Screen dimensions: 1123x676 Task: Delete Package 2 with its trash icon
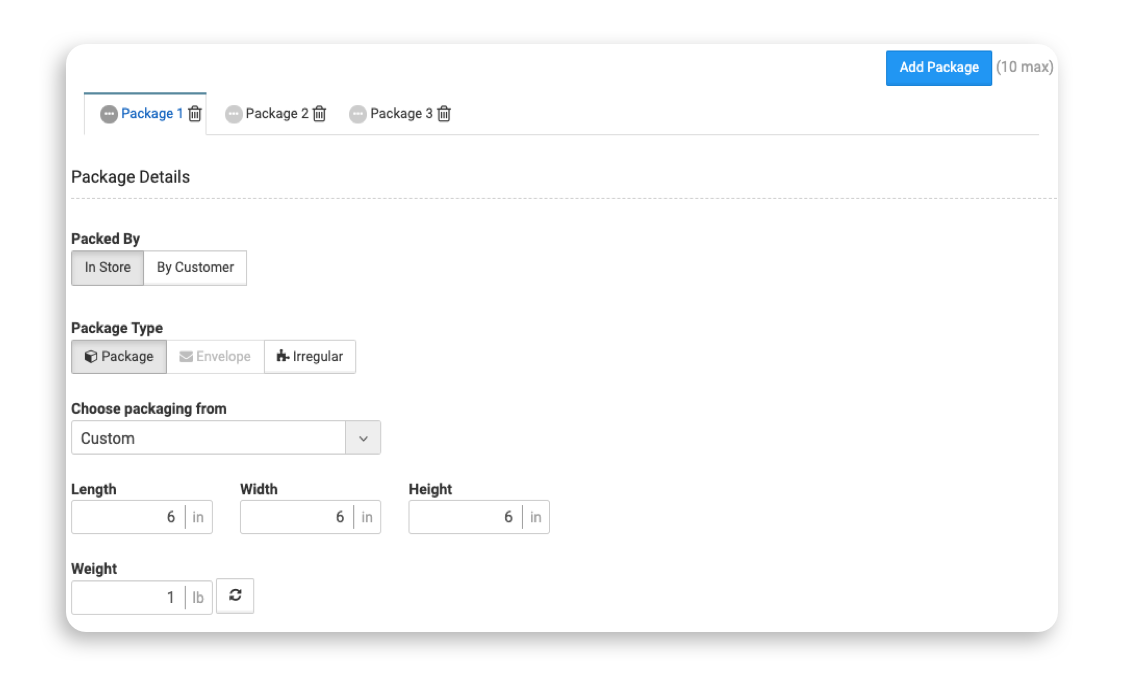pyautogui.click(x=319, y=114)
